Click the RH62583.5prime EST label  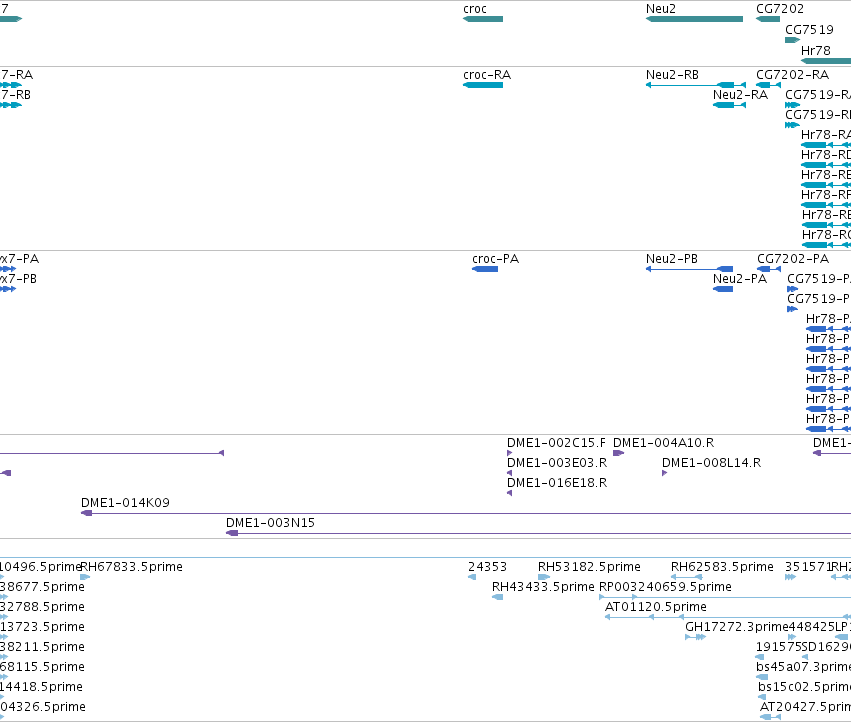[x=722, y=567]
